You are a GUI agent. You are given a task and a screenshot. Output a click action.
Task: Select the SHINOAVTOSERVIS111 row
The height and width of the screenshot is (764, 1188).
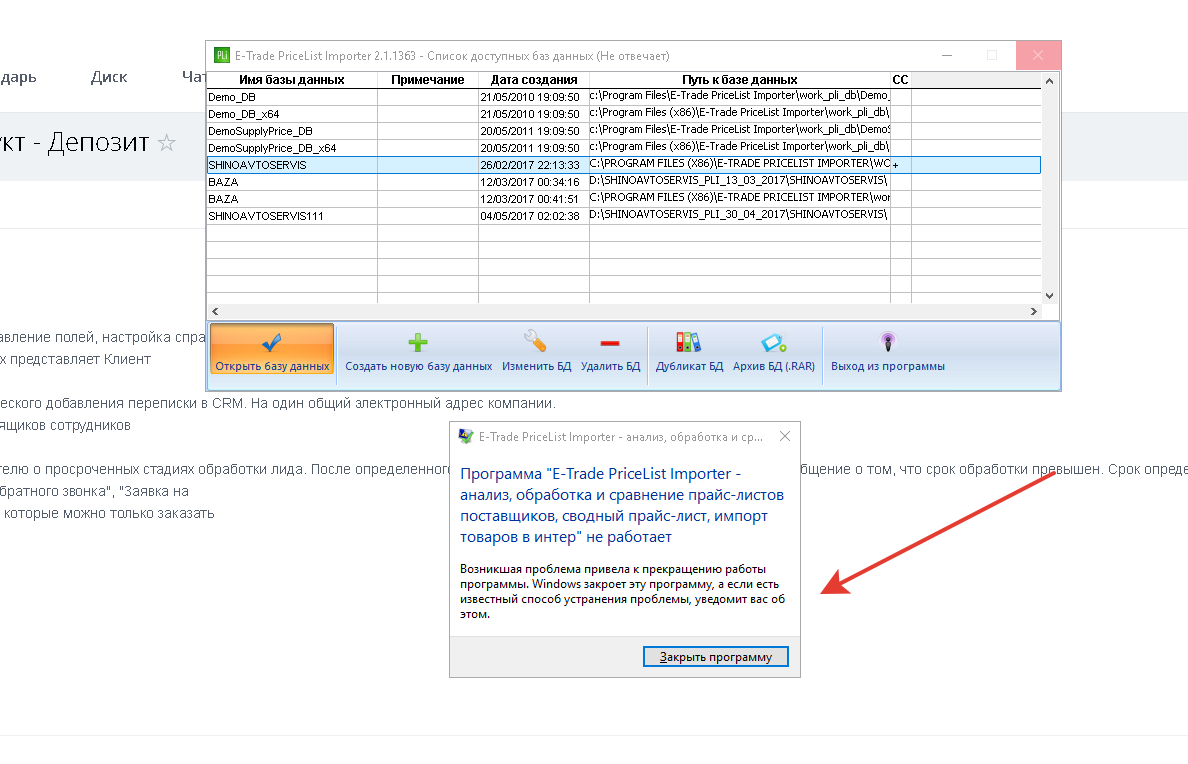coord(624,216)
